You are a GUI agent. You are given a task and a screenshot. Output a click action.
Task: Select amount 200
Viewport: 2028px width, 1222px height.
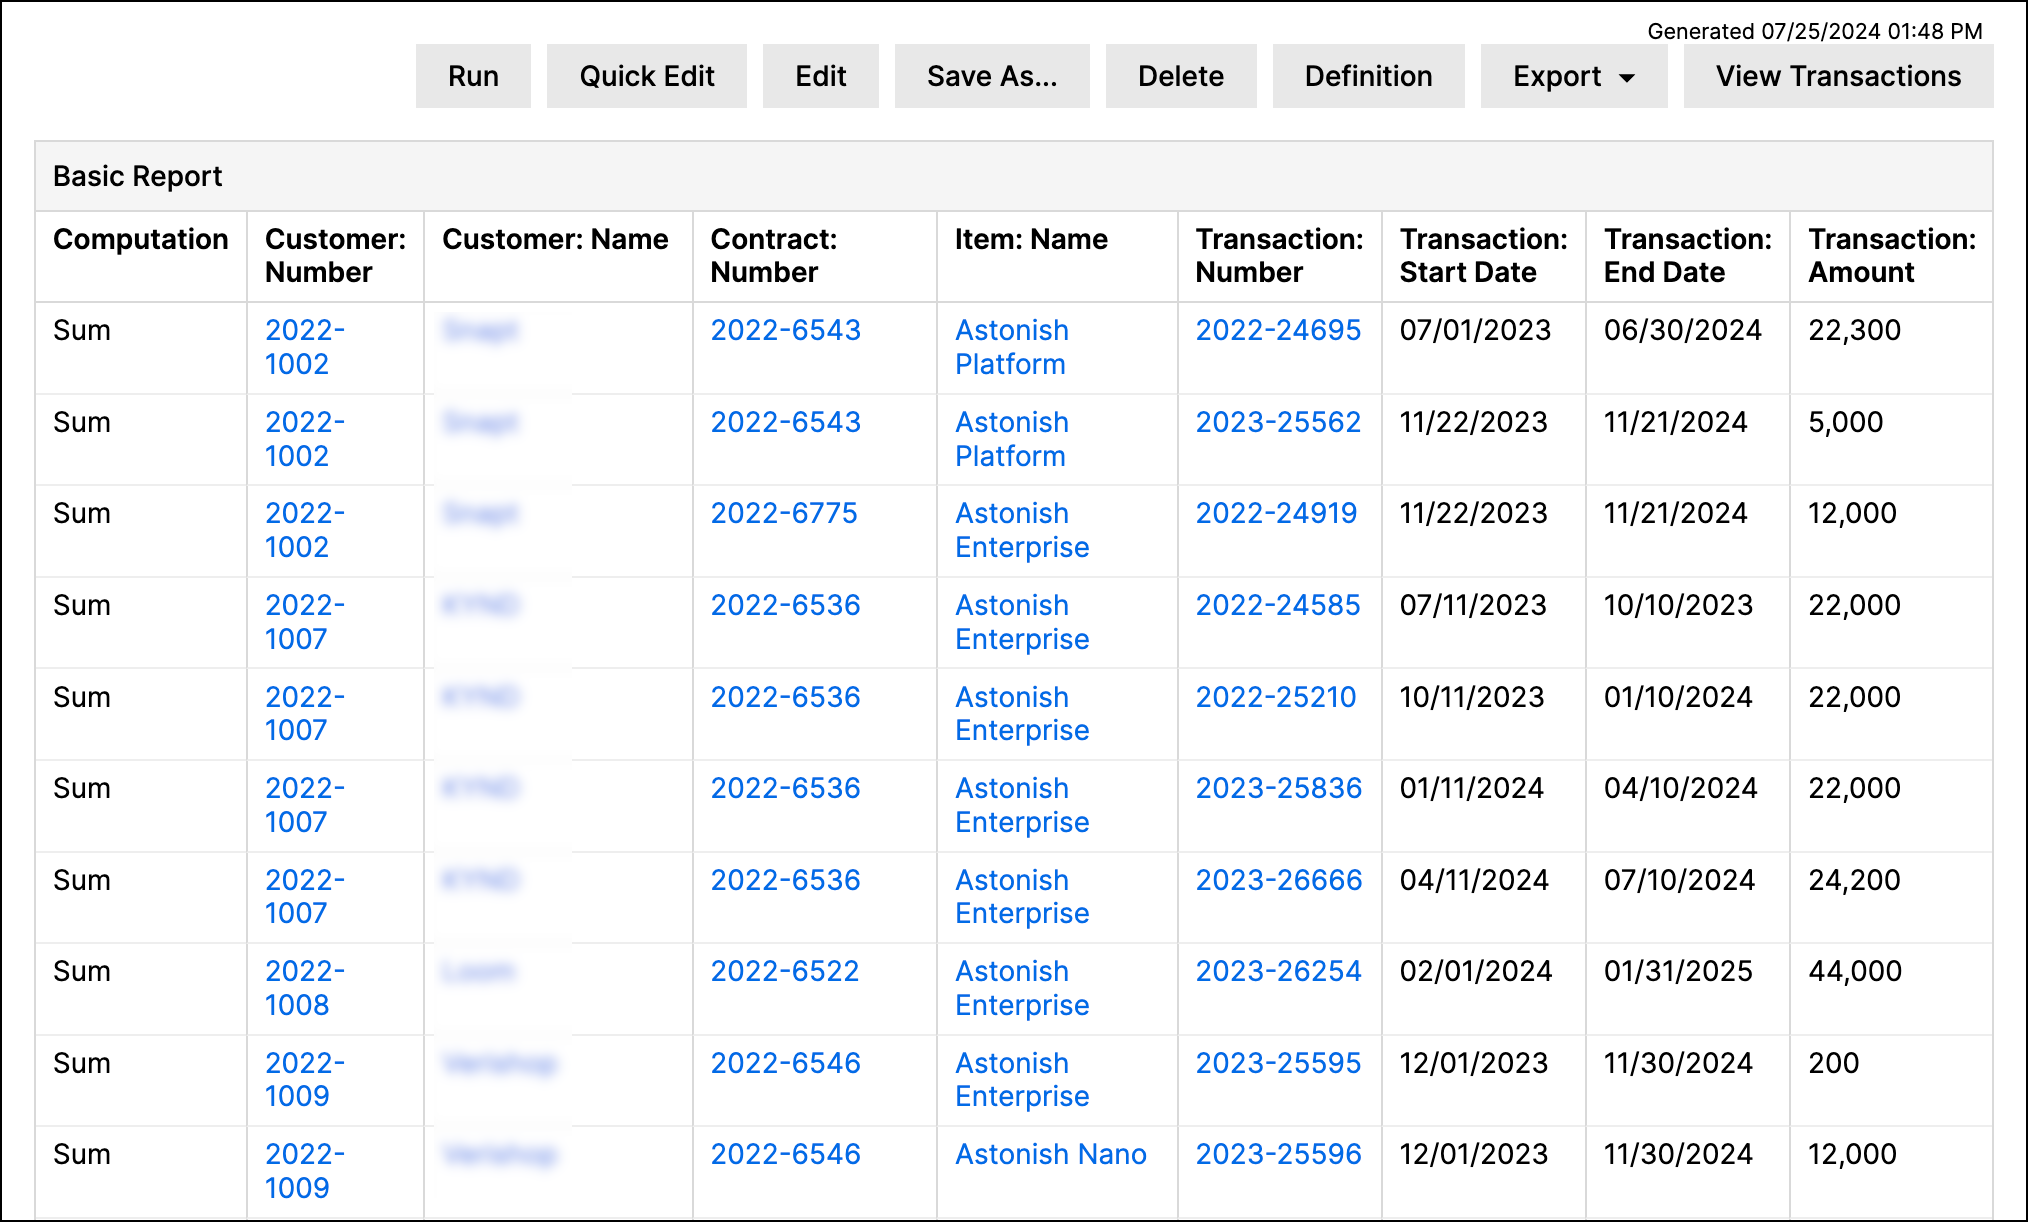(x=1834, y=1063)
